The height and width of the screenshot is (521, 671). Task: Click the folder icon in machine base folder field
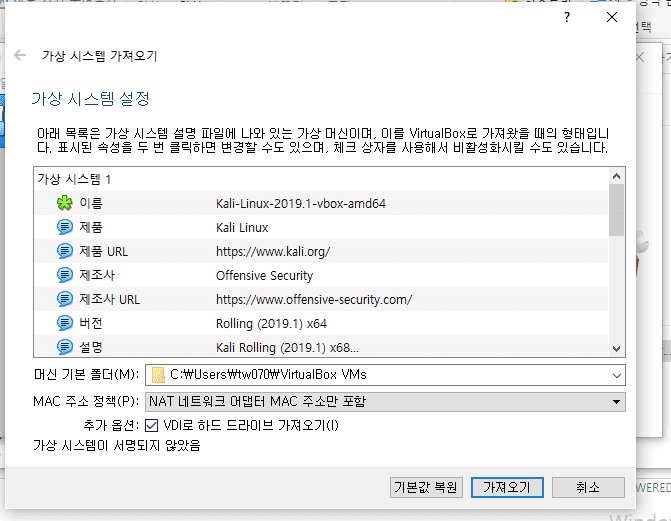coord(158,375)
